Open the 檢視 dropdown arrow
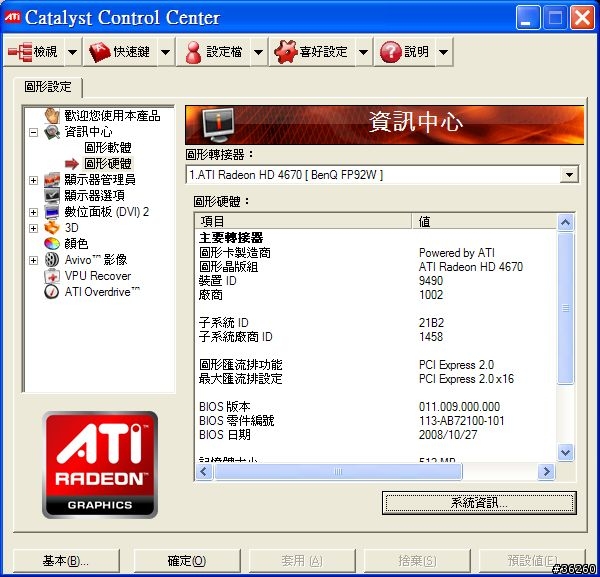Image resolution: width=600 pixels, height=577 pixels. [x=72, y=52]
